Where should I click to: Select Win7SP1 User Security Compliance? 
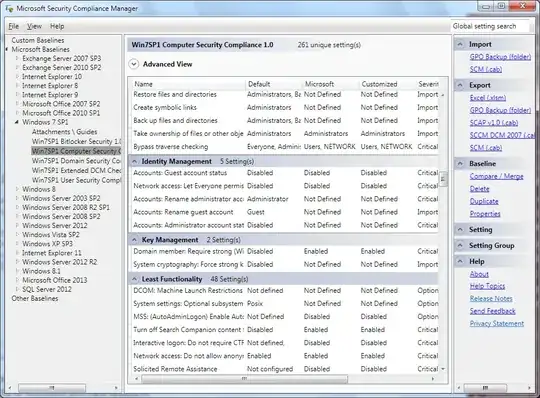76,180
